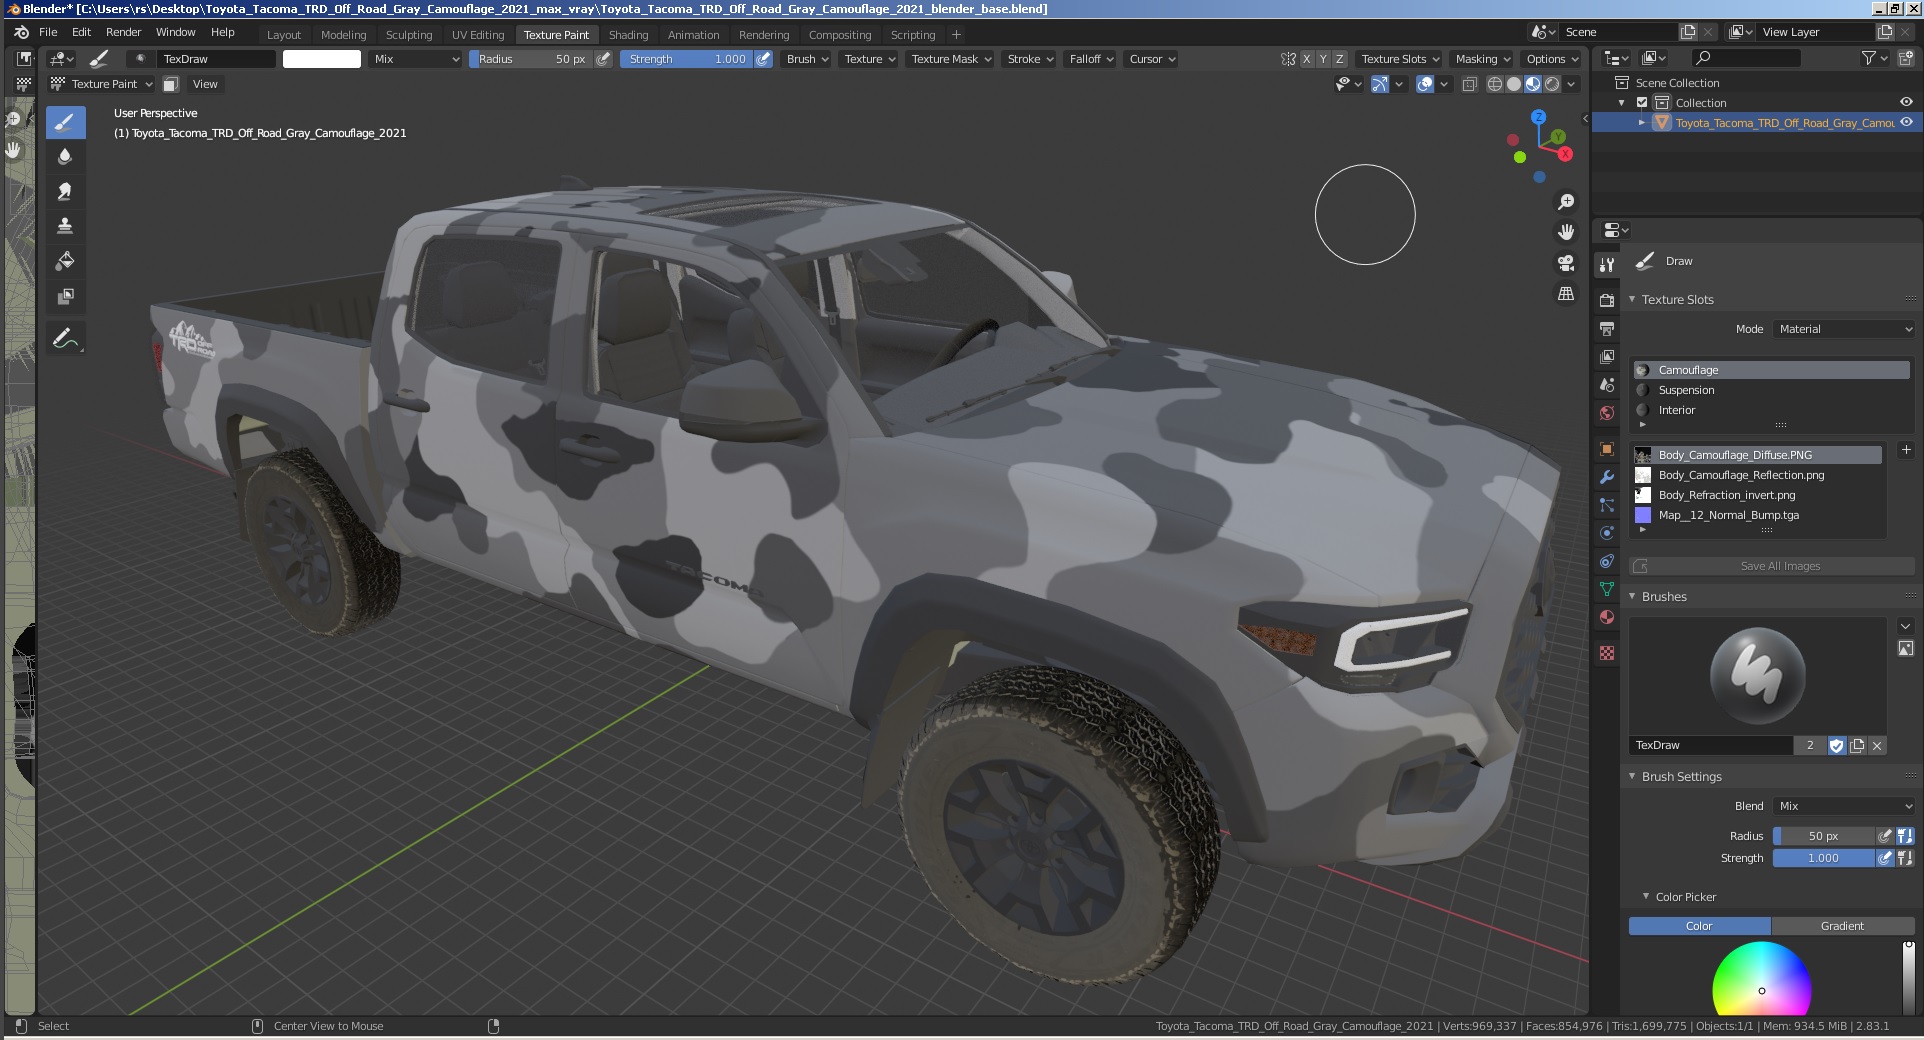Switch to the Sculpting workspace tab
The height and width of the screenshot is (1040, 1924).
pos(409,34)
